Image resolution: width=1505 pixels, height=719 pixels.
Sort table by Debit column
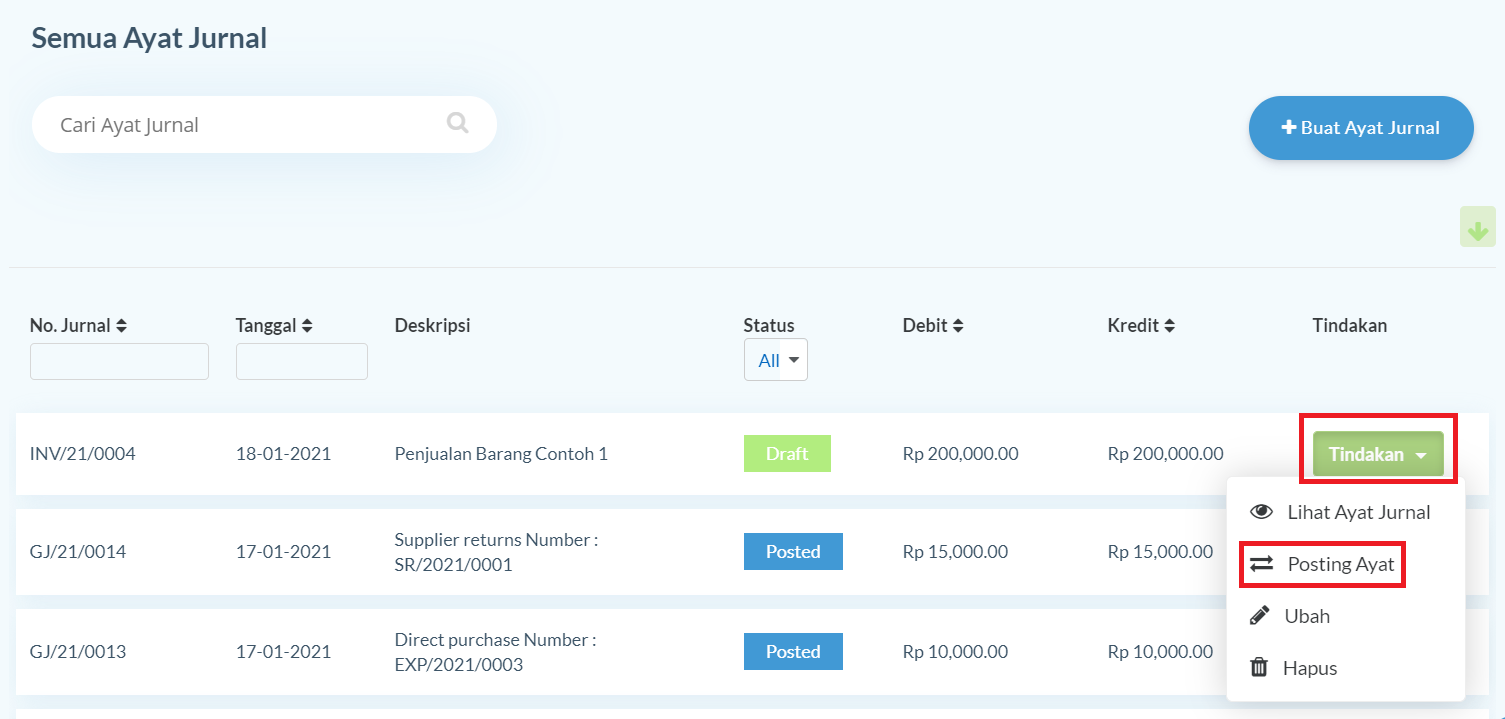[x=958, y=326]
